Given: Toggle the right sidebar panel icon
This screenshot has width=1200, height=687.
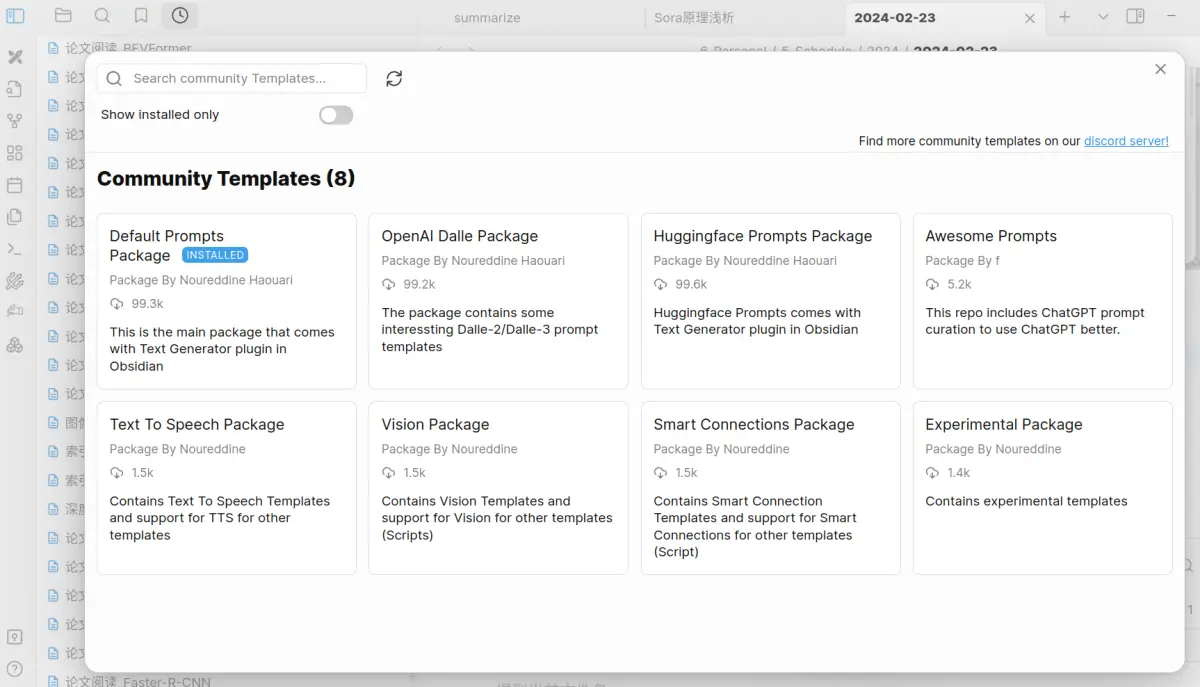Looking at the screenshot, I should [x=1135, y=17].
